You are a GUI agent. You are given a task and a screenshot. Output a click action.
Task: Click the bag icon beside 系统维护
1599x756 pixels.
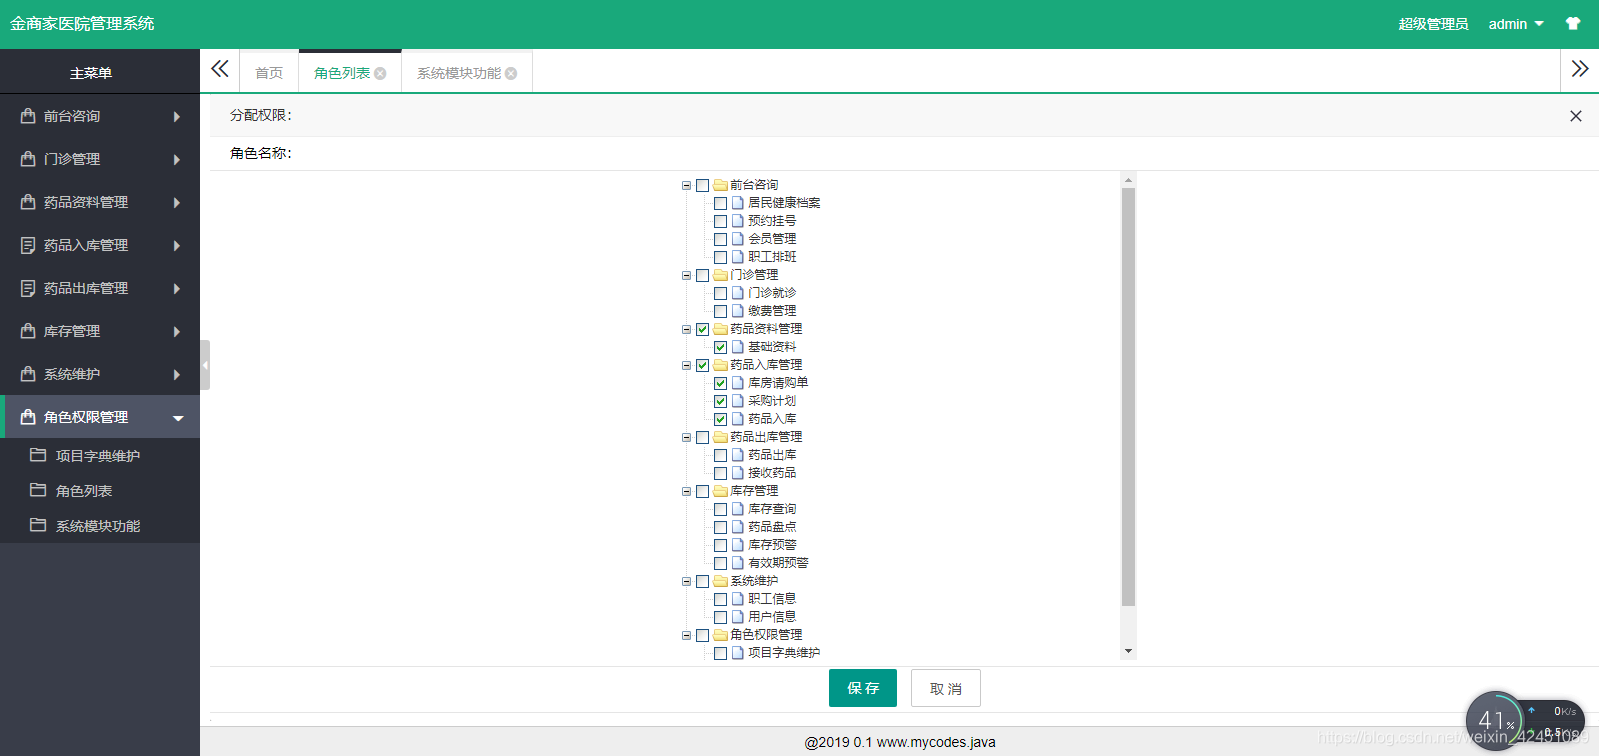[28, 374]
